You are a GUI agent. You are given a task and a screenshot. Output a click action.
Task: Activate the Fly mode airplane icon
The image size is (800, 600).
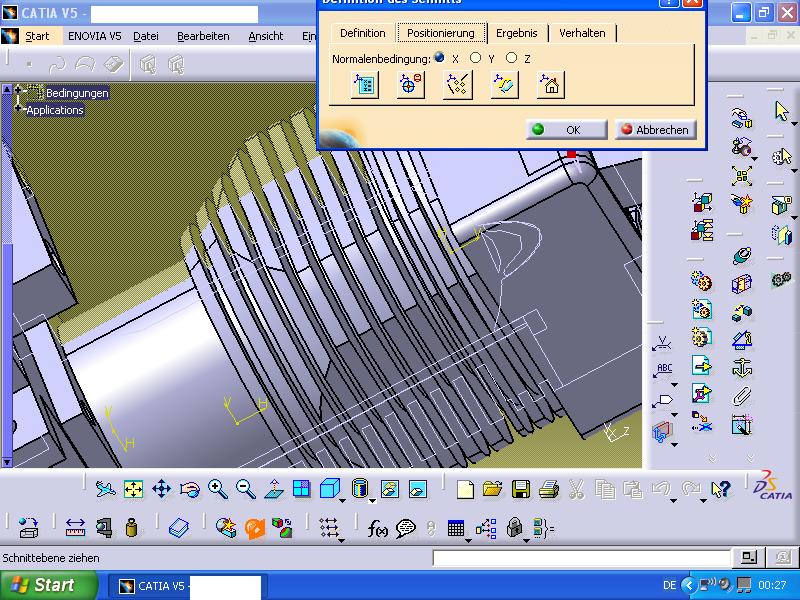[x=105, y=489]
